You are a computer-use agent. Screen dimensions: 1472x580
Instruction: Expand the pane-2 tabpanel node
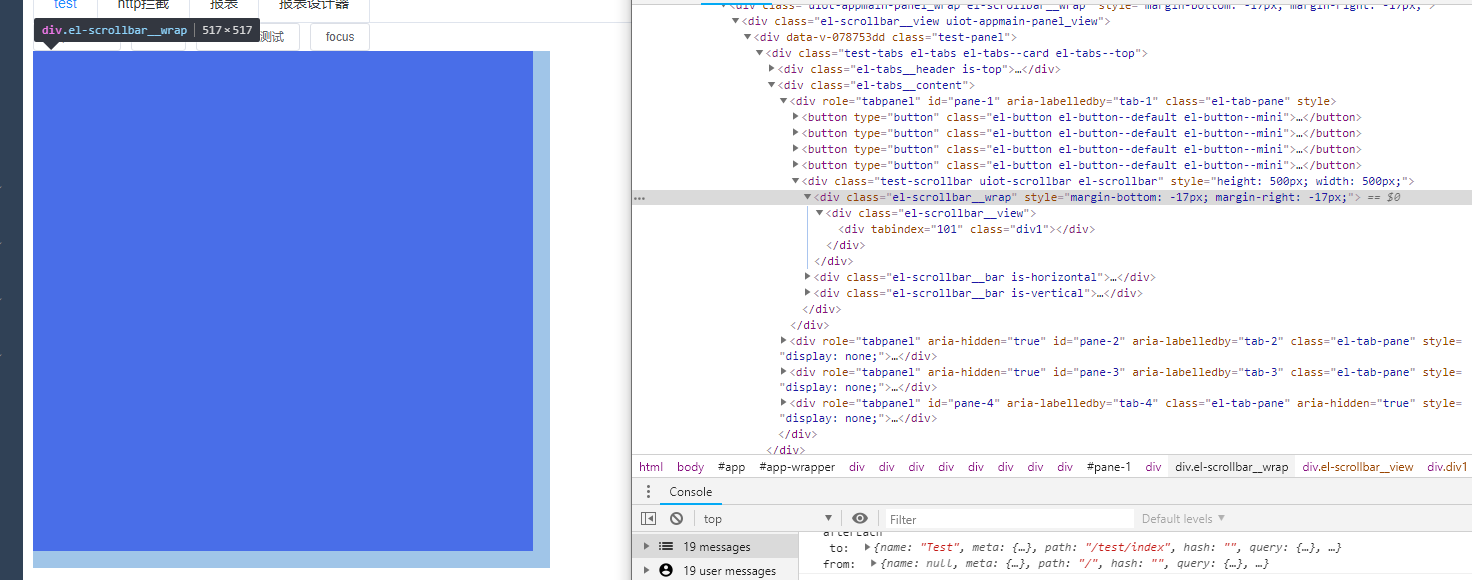[784, 341]
